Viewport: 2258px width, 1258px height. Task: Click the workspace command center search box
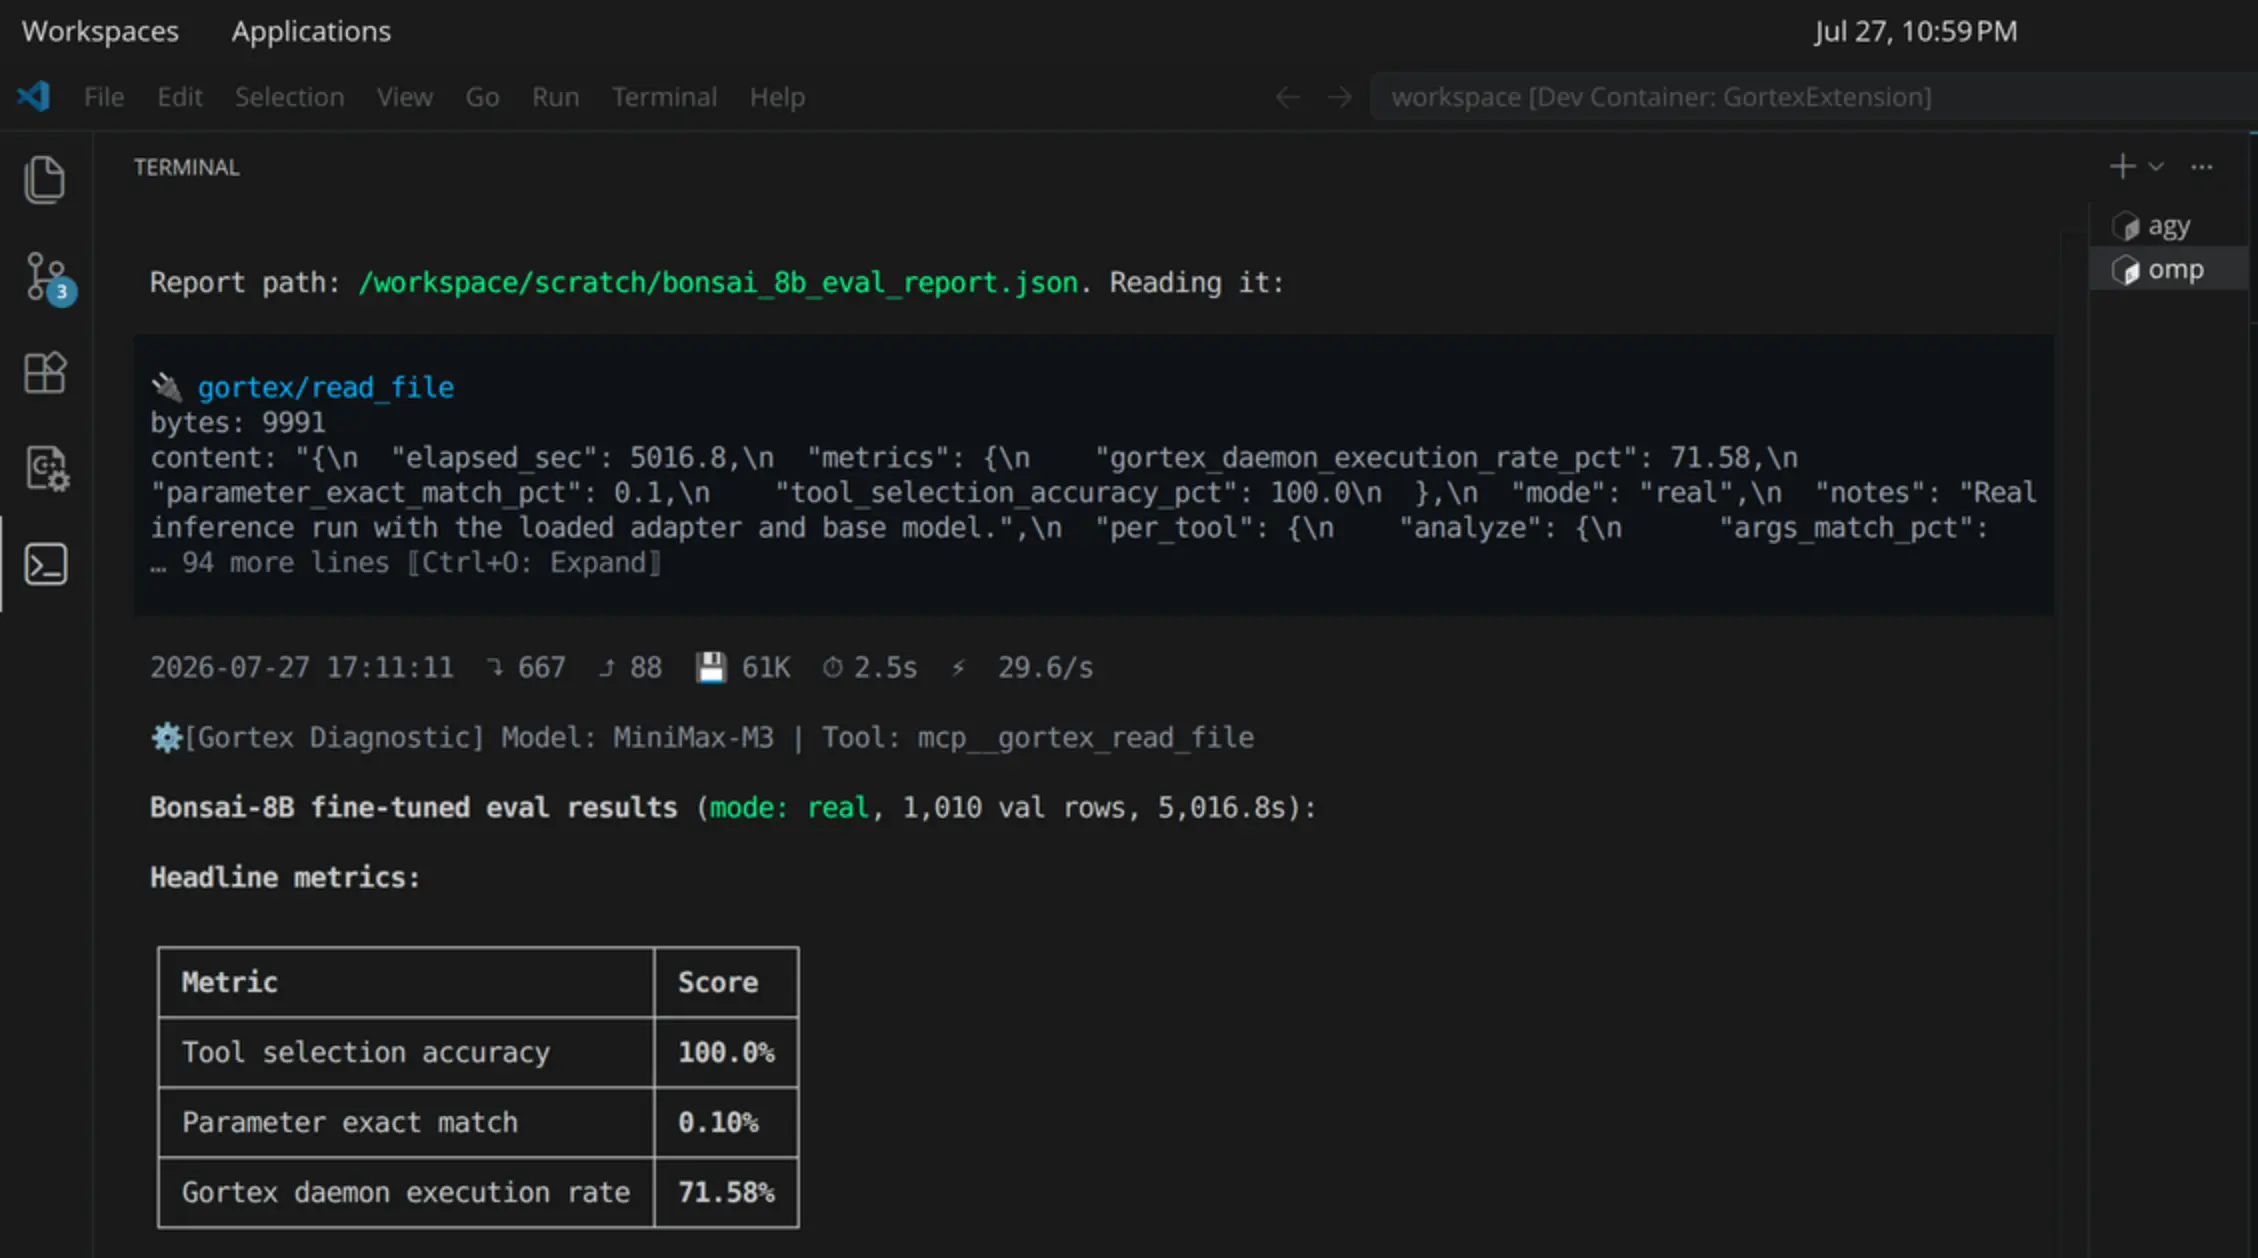tap(1813, 97)
